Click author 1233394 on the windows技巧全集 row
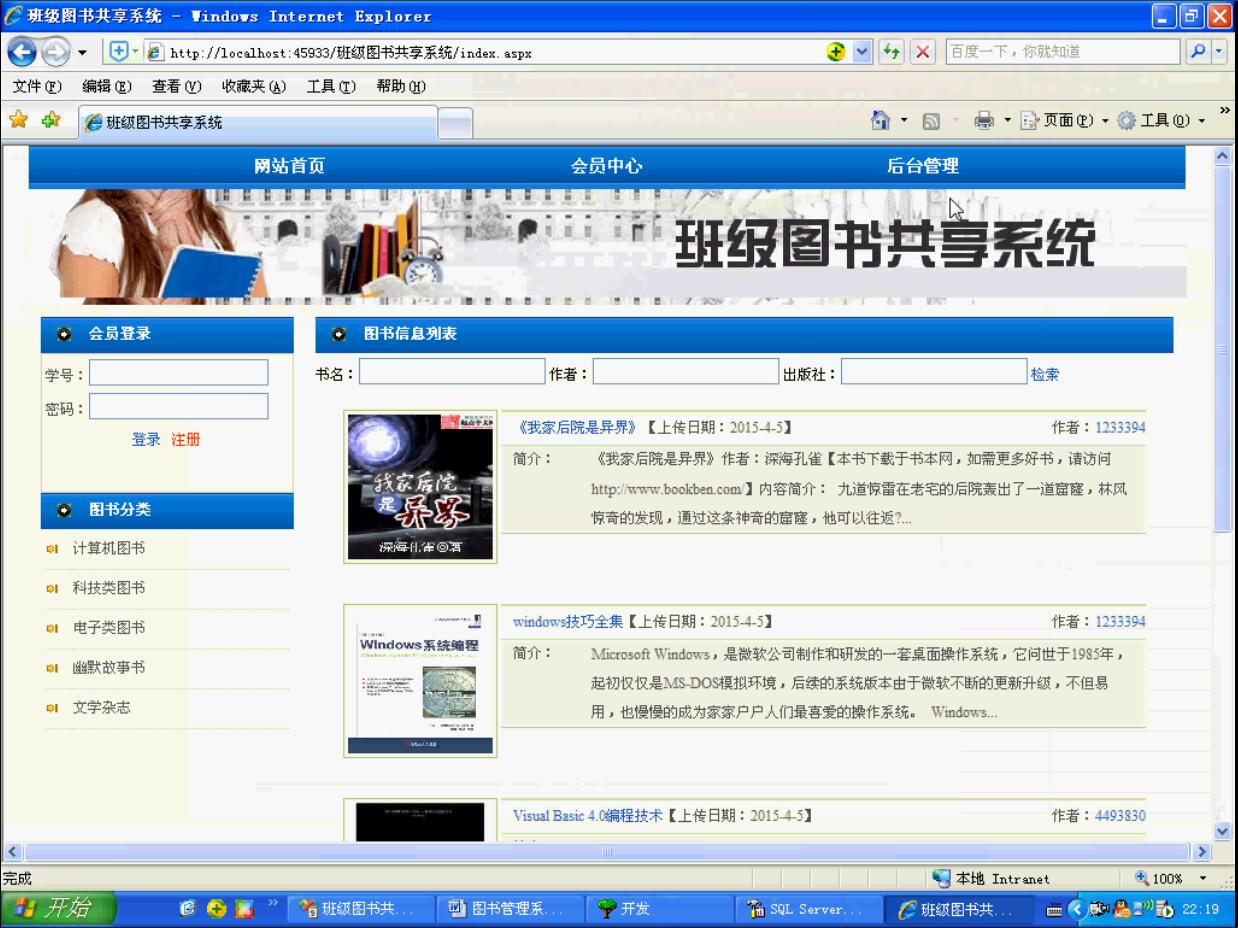Image resolution: width=1238 pixels, height=928 pixels. pos(1120,622)
